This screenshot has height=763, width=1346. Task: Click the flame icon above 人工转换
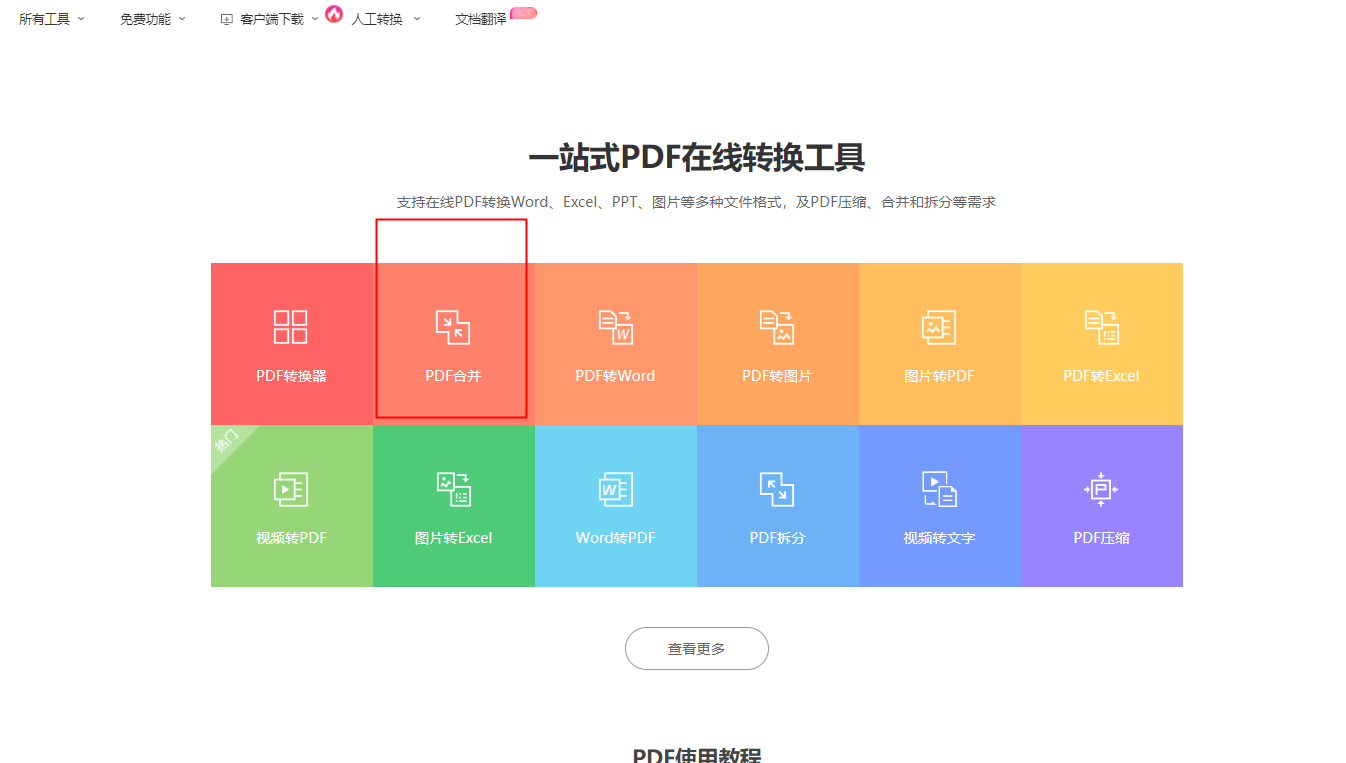coord(334,14)
